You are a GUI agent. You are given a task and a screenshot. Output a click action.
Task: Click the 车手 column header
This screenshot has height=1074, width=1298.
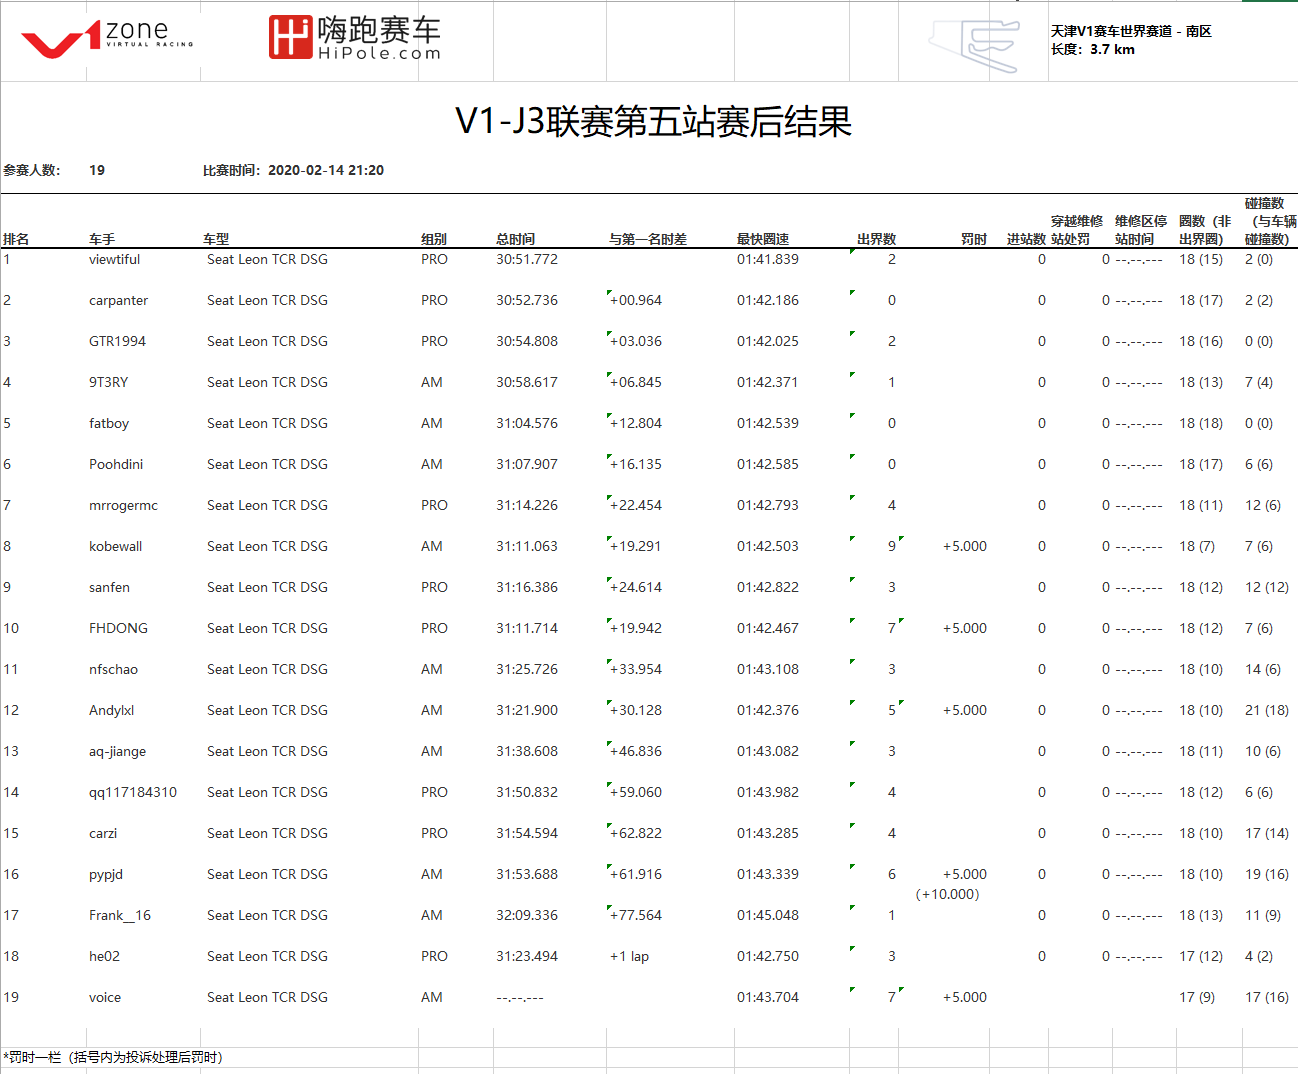pos(102,239)
